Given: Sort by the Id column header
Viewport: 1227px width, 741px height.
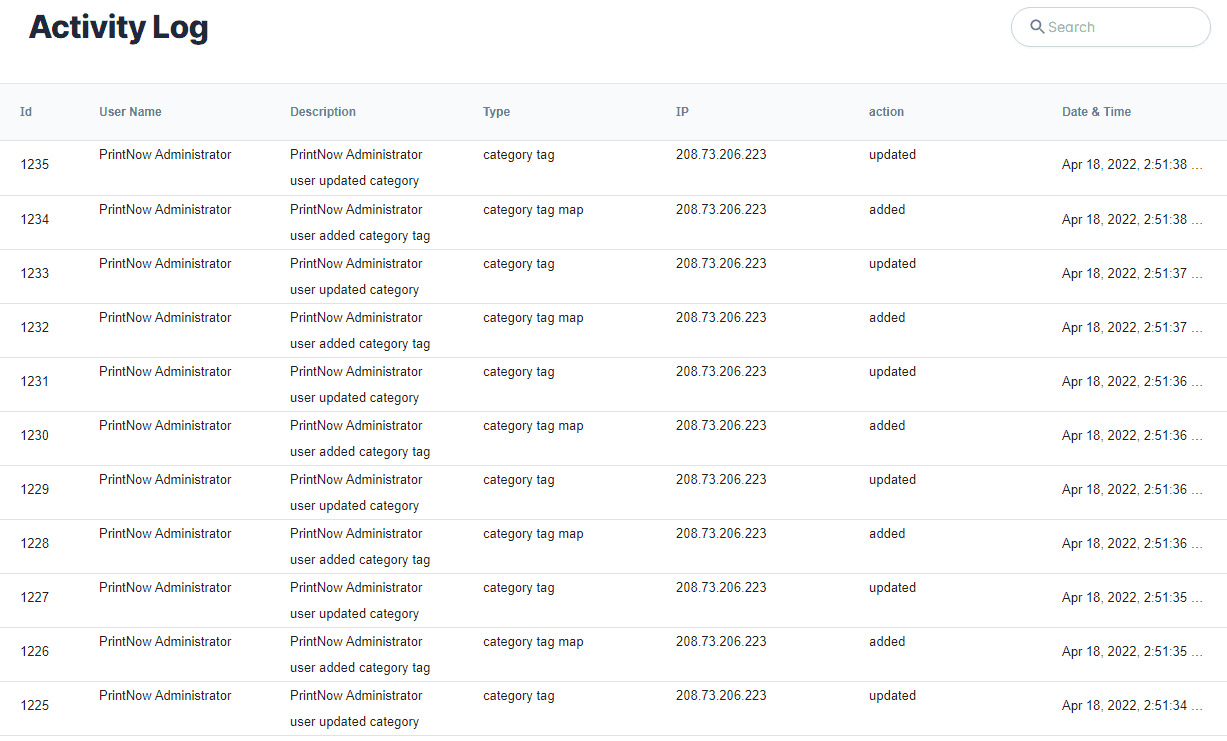Looking at the screenshot, I should [x=26, y=112].
